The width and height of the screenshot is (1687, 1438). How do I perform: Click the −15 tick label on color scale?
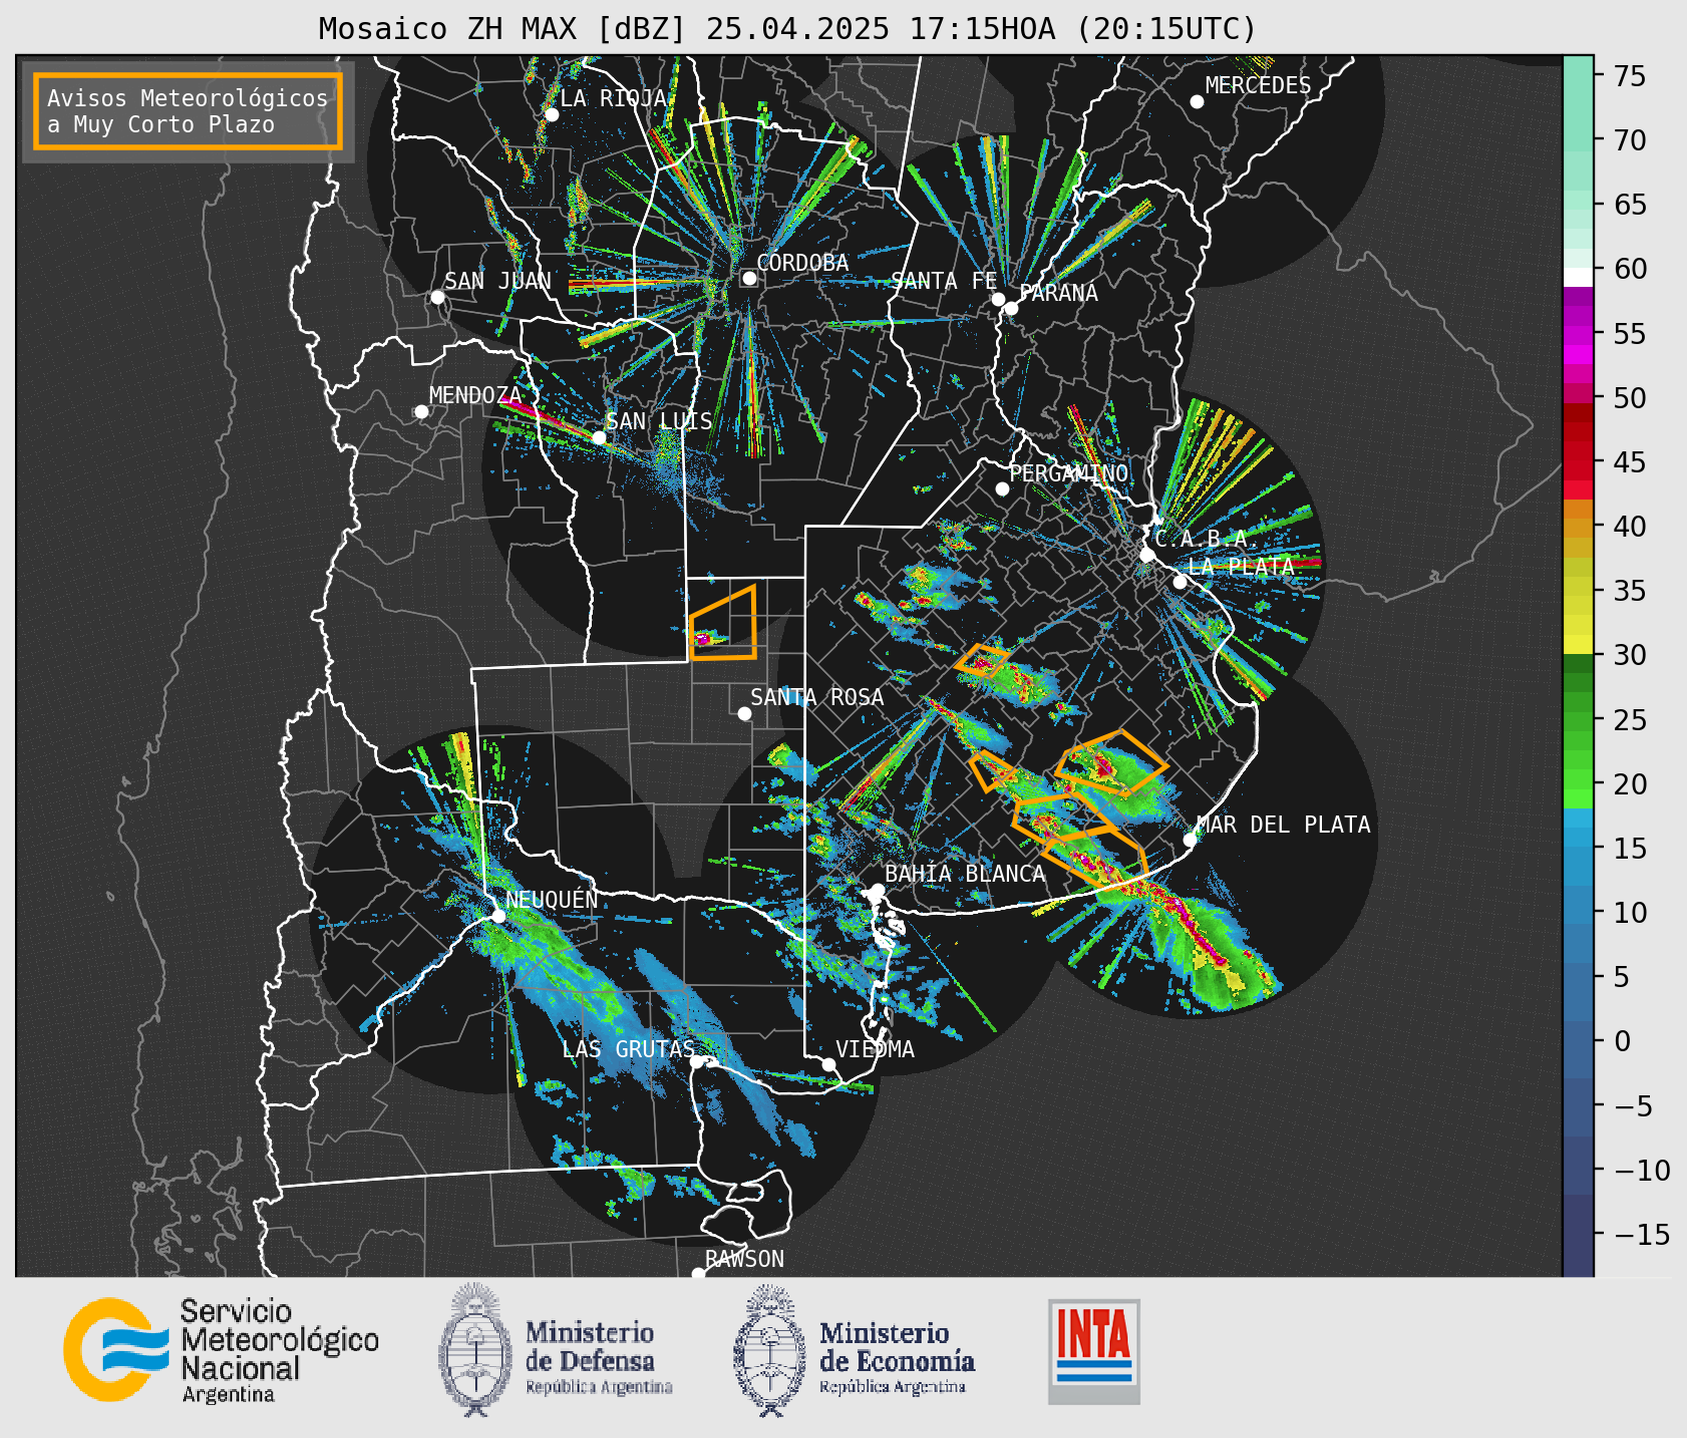[1641, 1234]
